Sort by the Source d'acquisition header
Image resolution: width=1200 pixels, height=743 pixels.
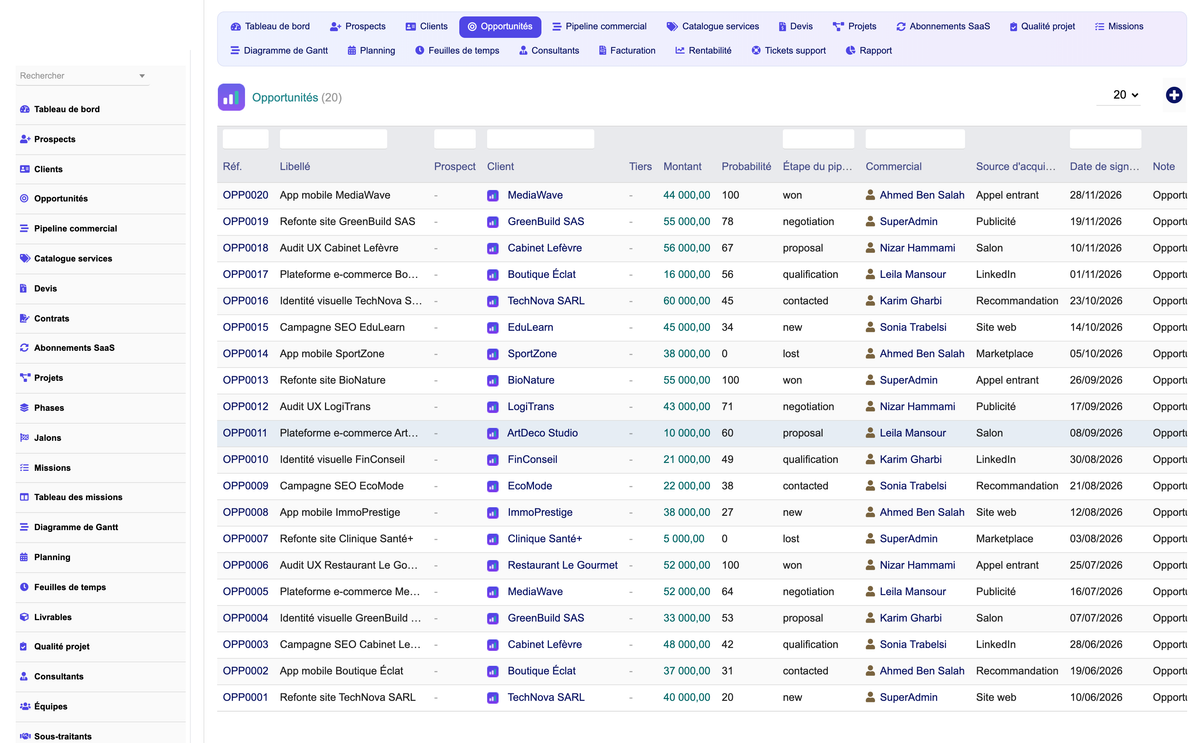(x=1017, y=167)
